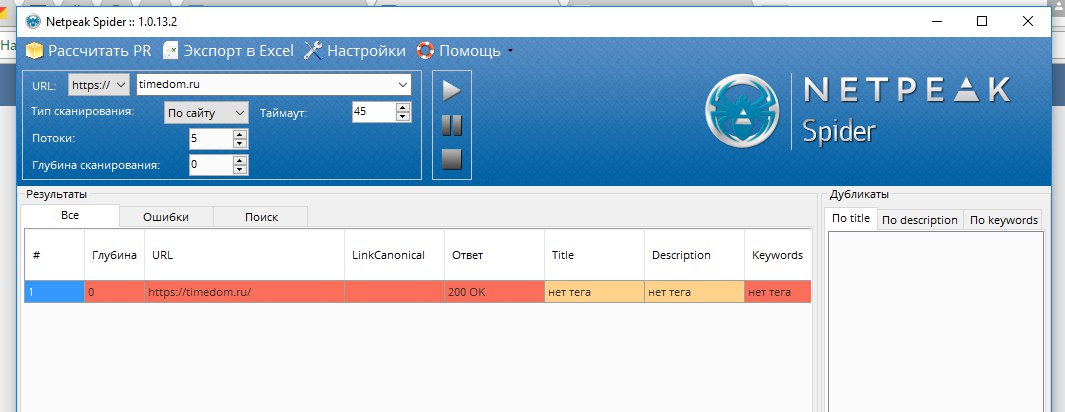
Task: Sort by the Глубина column header
Action: tap(114, 255)
